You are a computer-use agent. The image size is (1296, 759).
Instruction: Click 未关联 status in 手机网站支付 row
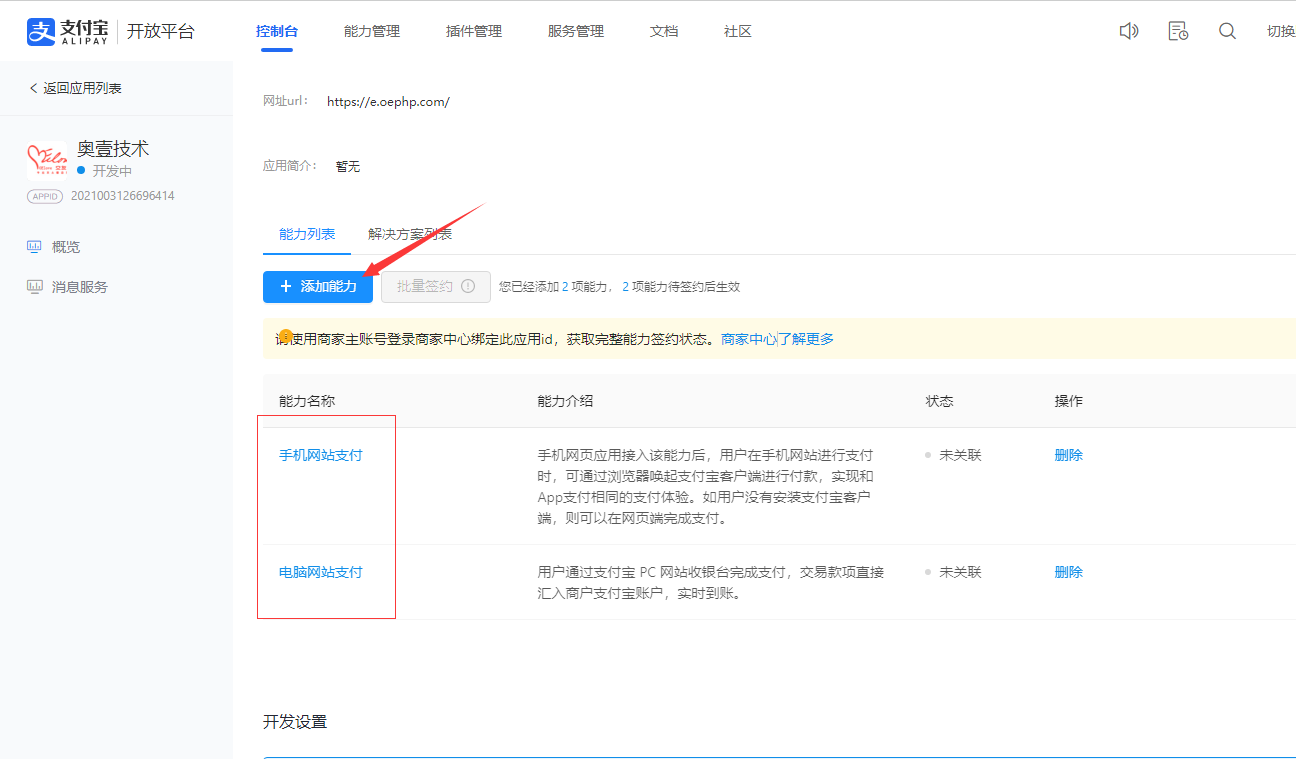[960, 455]
